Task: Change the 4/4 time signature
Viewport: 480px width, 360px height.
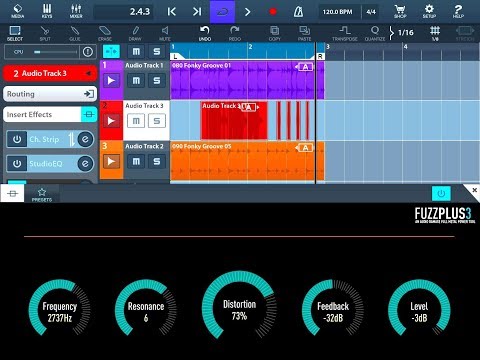Action: pyautogui.click(x=371, y=12)
